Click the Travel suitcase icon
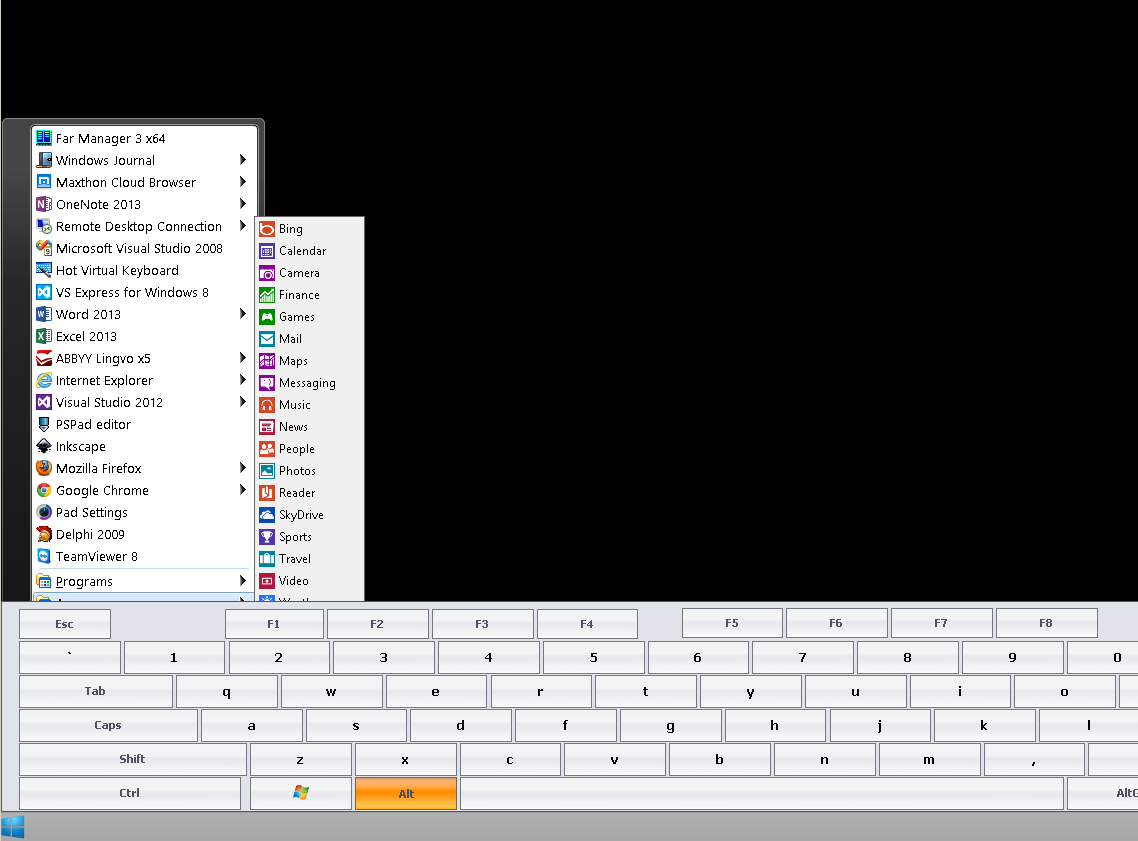 coord(267,559)
